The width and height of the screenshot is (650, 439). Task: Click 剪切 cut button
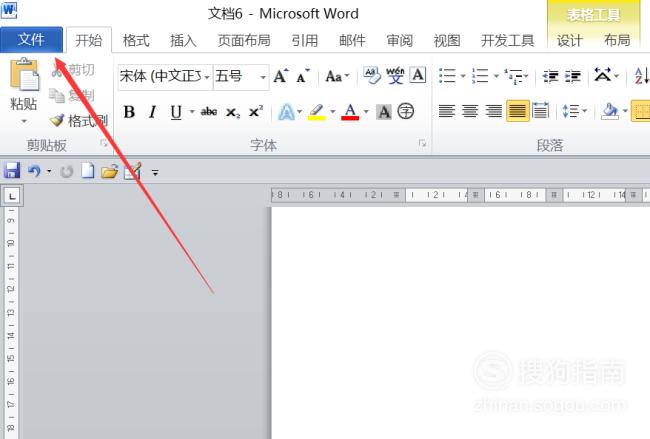[x=73, y=70]
